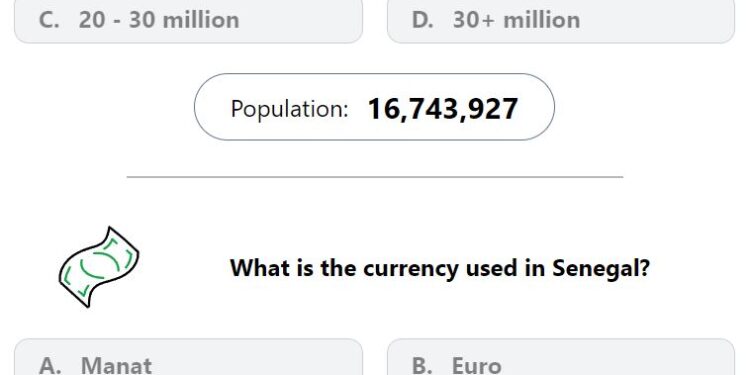The height and width of the screenshot is (375, 750).
Task: Click the Senegal currency question text
Action: [440, 268]
